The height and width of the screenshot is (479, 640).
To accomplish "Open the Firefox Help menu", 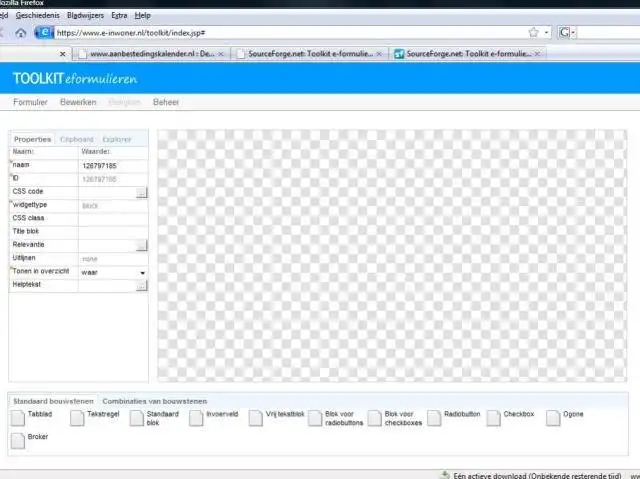I will pyautogui.click(x=142, y=16).
